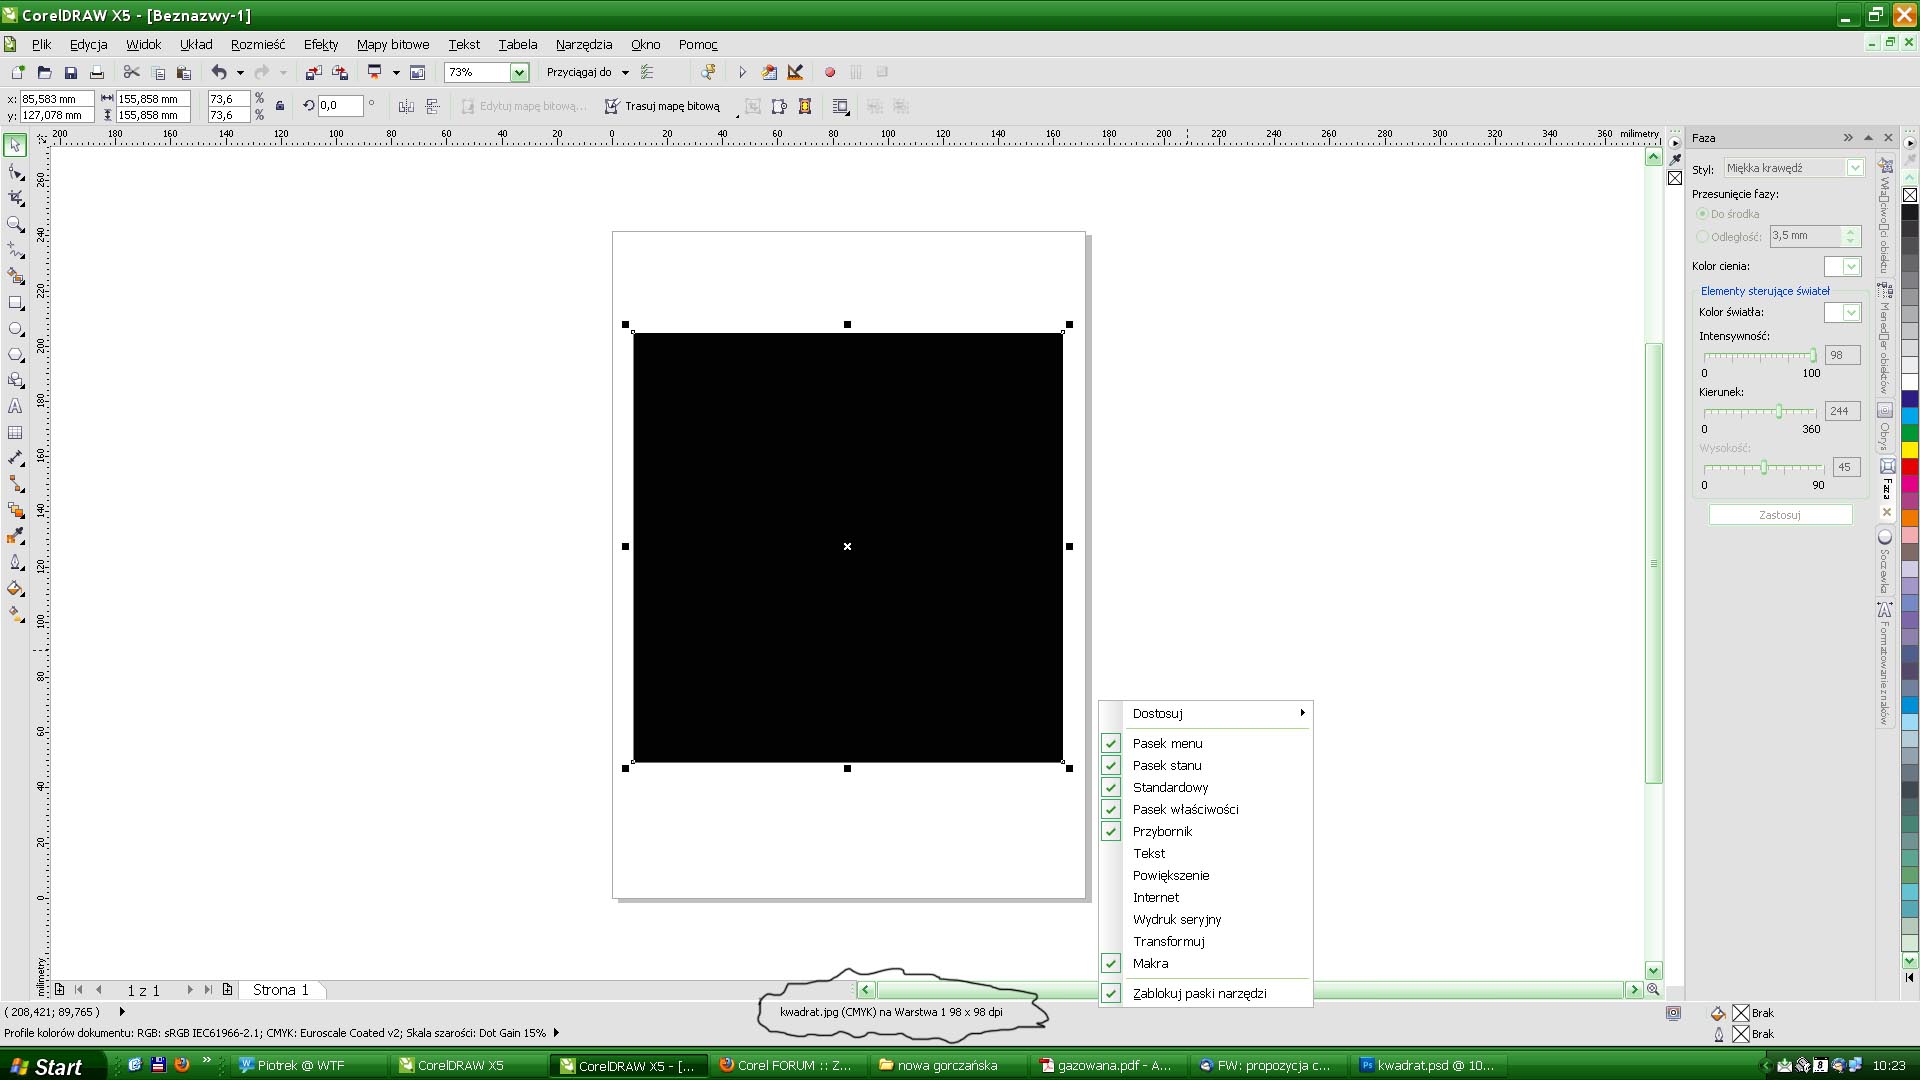Click the Print icon in toolbar
Viewport: 1920px width, 1080px height.
click(97, 72)
